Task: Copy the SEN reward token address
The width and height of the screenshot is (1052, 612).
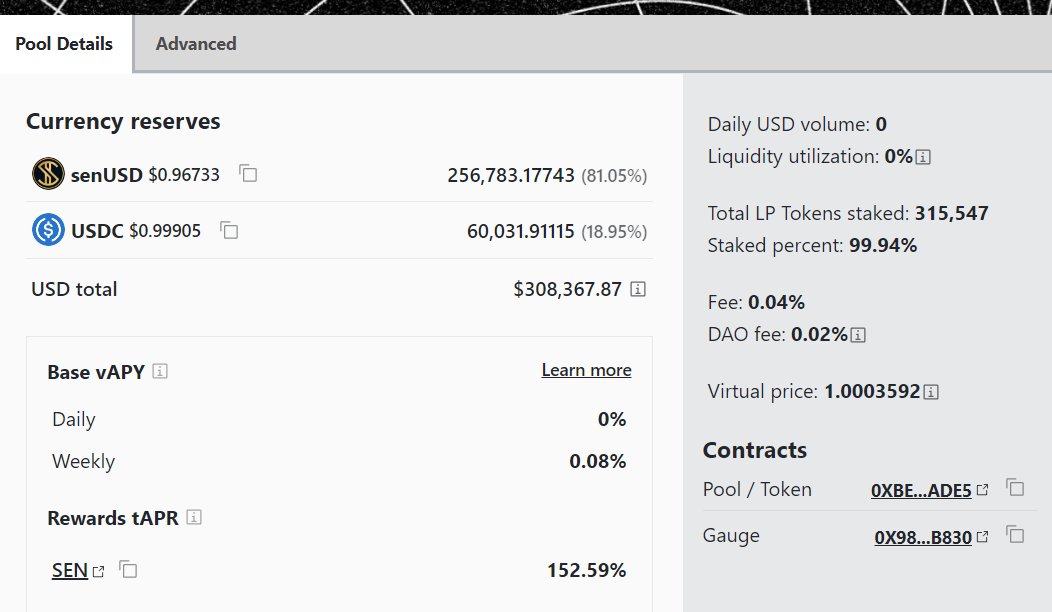Action: point(128,570)
